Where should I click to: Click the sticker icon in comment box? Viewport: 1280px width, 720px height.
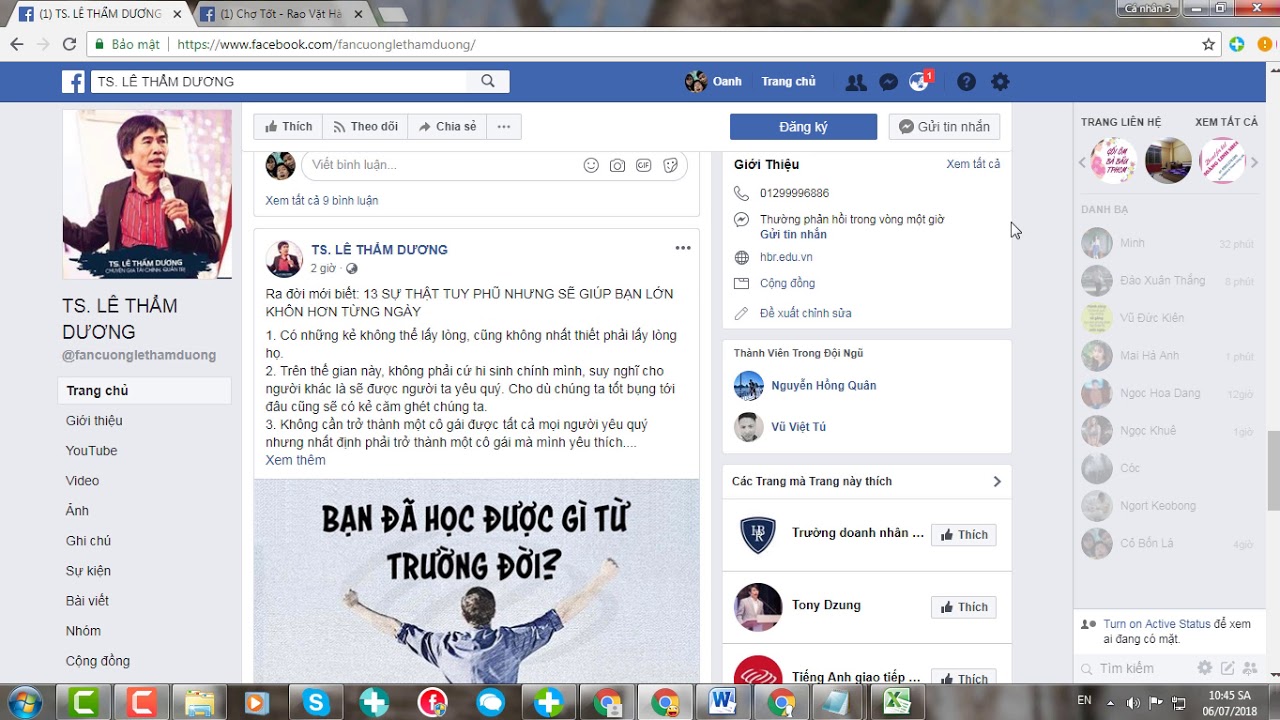(671, 165)
